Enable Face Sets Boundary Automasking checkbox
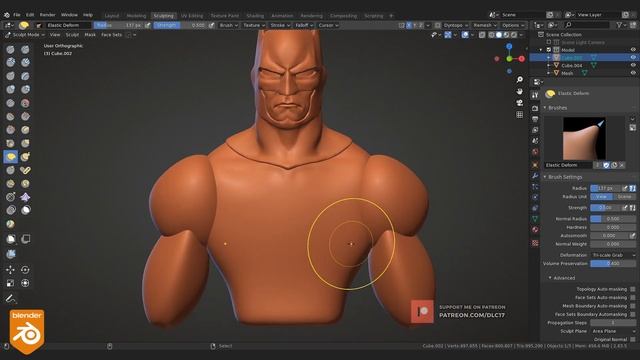Viewport: 640px width, 360px height. (x=633, y=314)
